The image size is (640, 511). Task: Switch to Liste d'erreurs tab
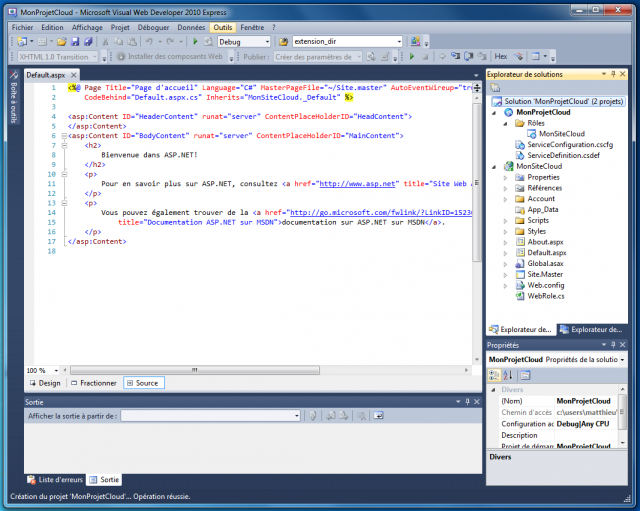pyautogui.click(x=55, y=480)
